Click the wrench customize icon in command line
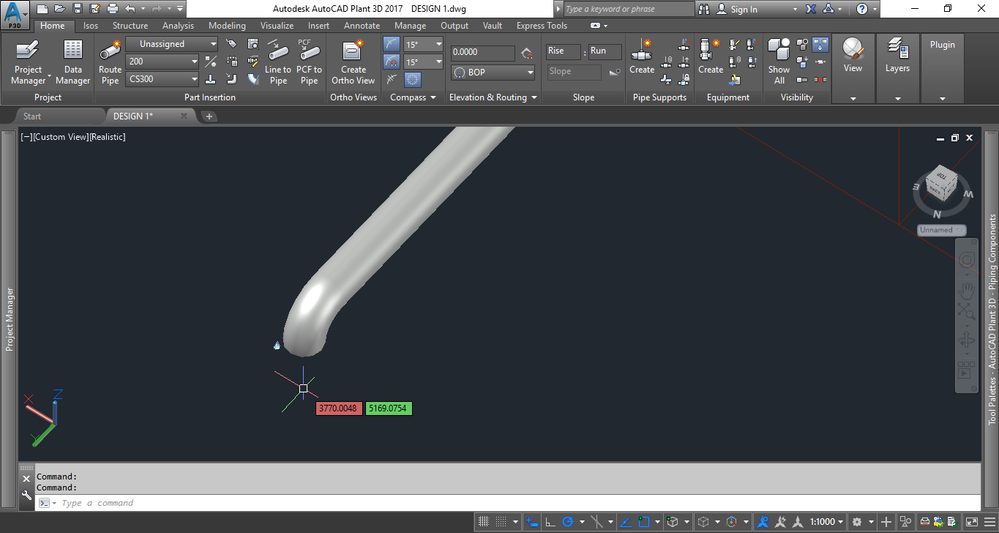Viewport: 999px width, 533px height. (26, 495)
